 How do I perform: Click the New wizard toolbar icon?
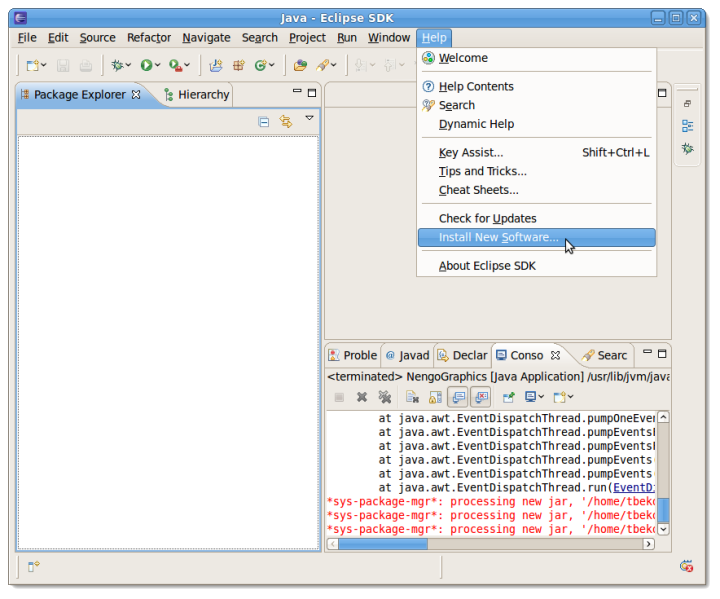click(x=32, y=66)
